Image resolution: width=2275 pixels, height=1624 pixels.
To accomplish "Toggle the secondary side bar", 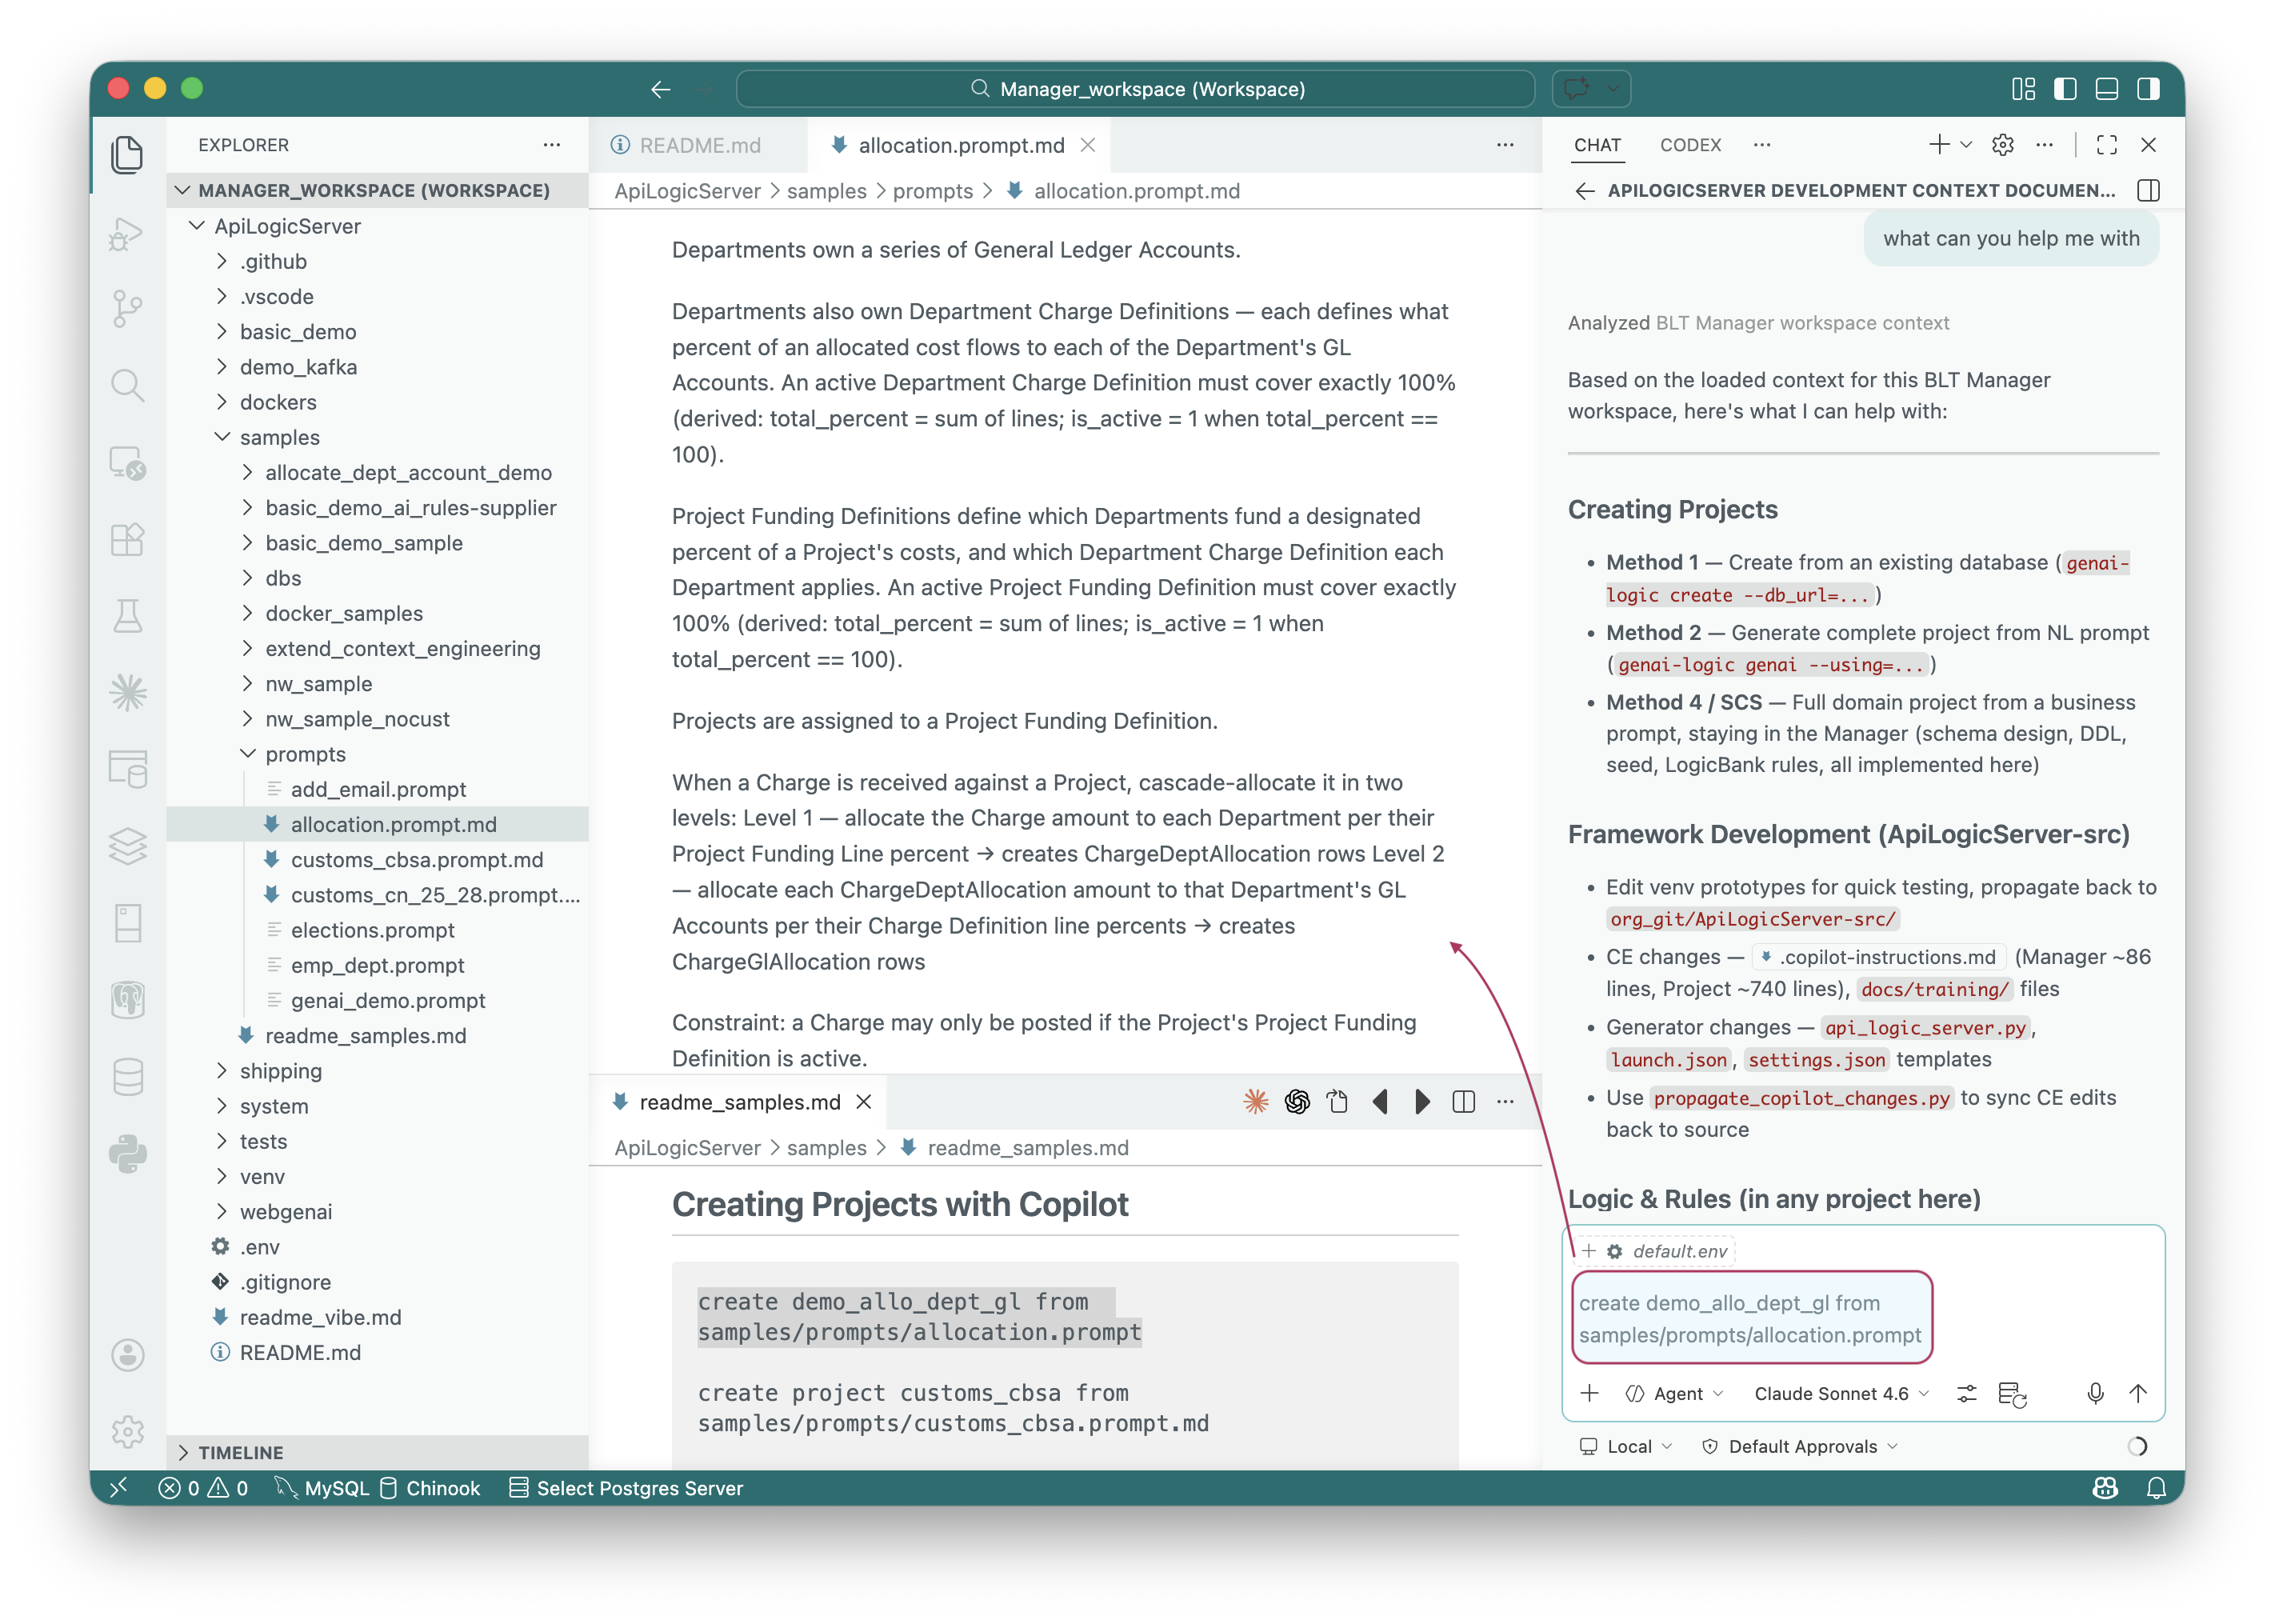I will (x=2148, y=89).
